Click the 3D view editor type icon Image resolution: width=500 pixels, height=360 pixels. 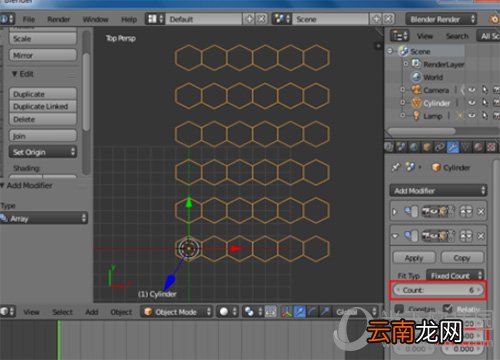pos(7,312)
